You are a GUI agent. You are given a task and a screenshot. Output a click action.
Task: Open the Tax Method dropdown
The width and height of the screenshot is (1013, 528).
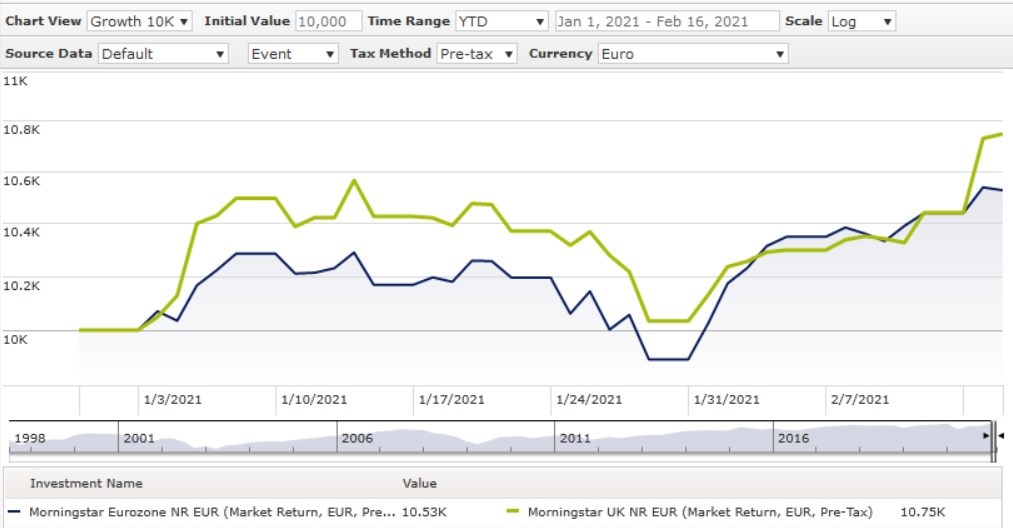(477, 54)
